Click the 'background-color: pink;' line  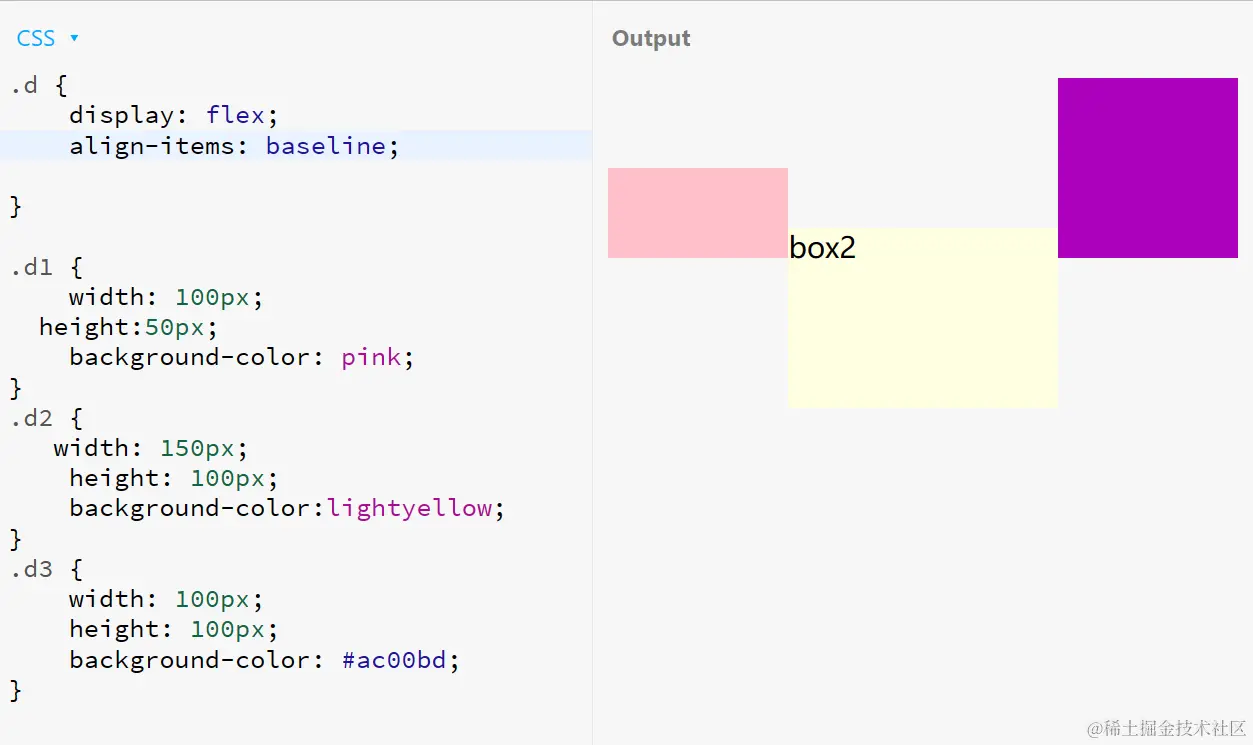(242, 357)
